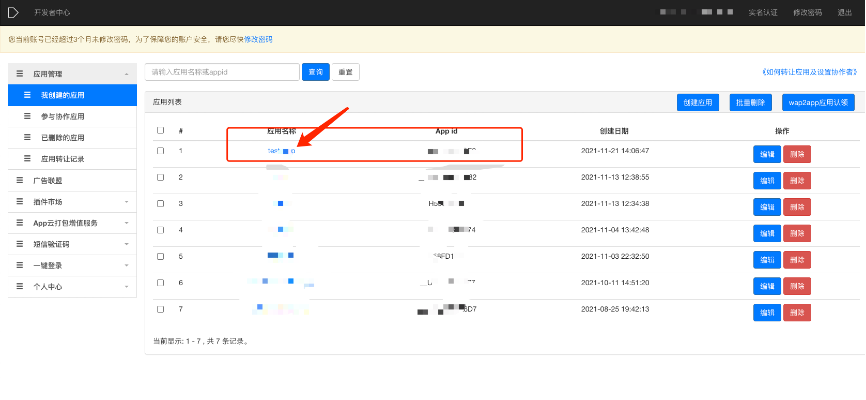The image size is (866, 400).
Task: Click 开发者中心 in top bar
Action: (52, 12)
